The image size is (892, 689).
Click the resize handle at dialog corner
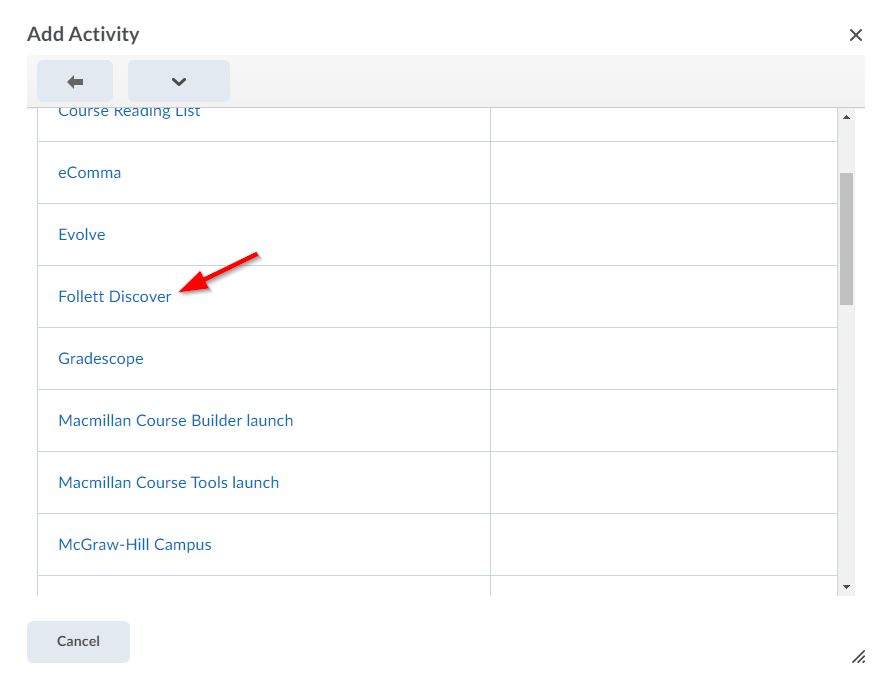(x=858, y=657)
